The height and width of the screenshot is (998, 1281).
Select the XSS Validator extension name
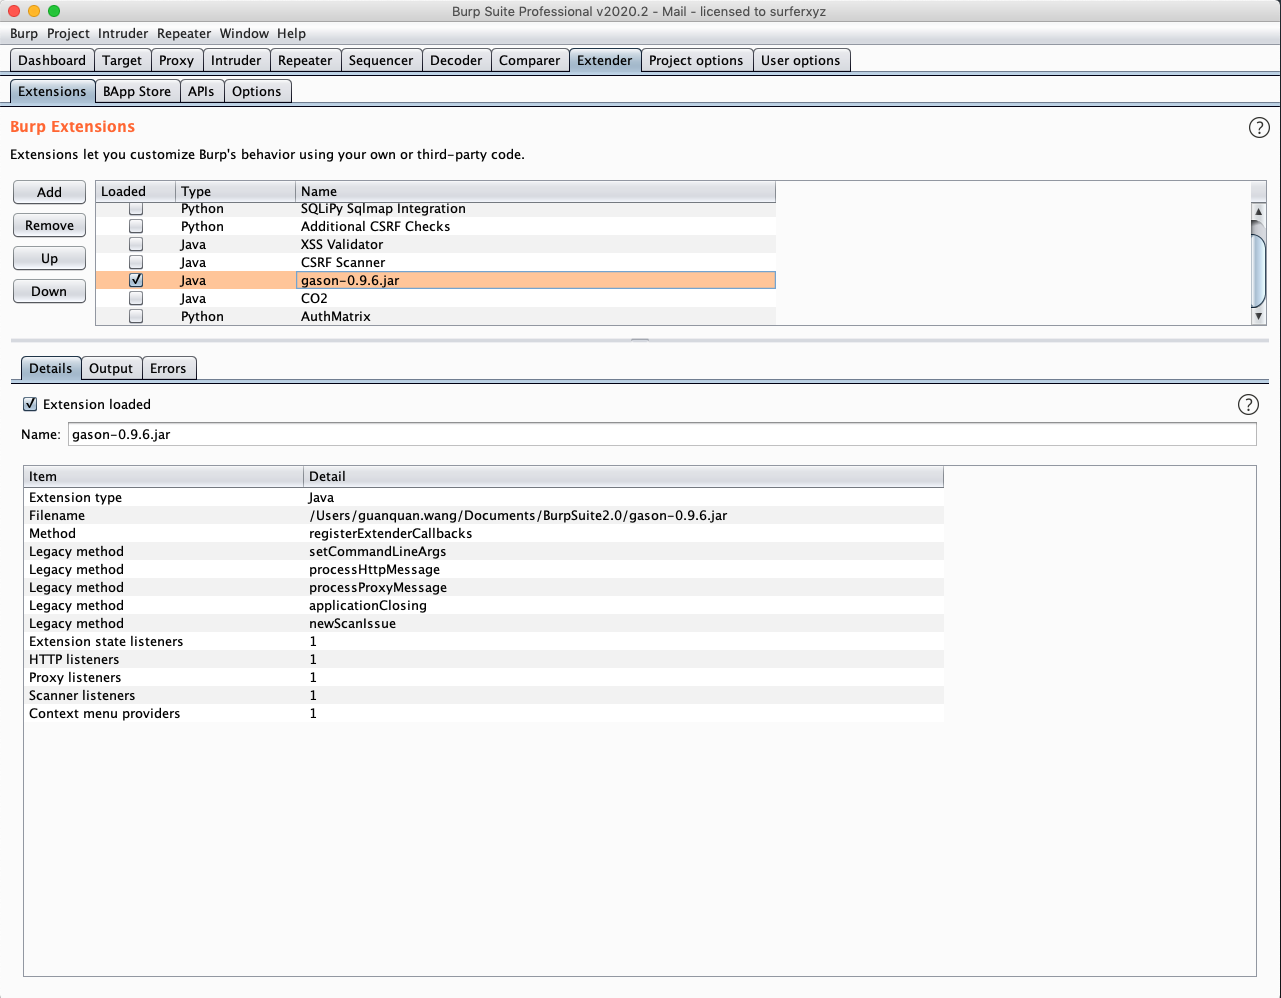[x=342, y=245]
